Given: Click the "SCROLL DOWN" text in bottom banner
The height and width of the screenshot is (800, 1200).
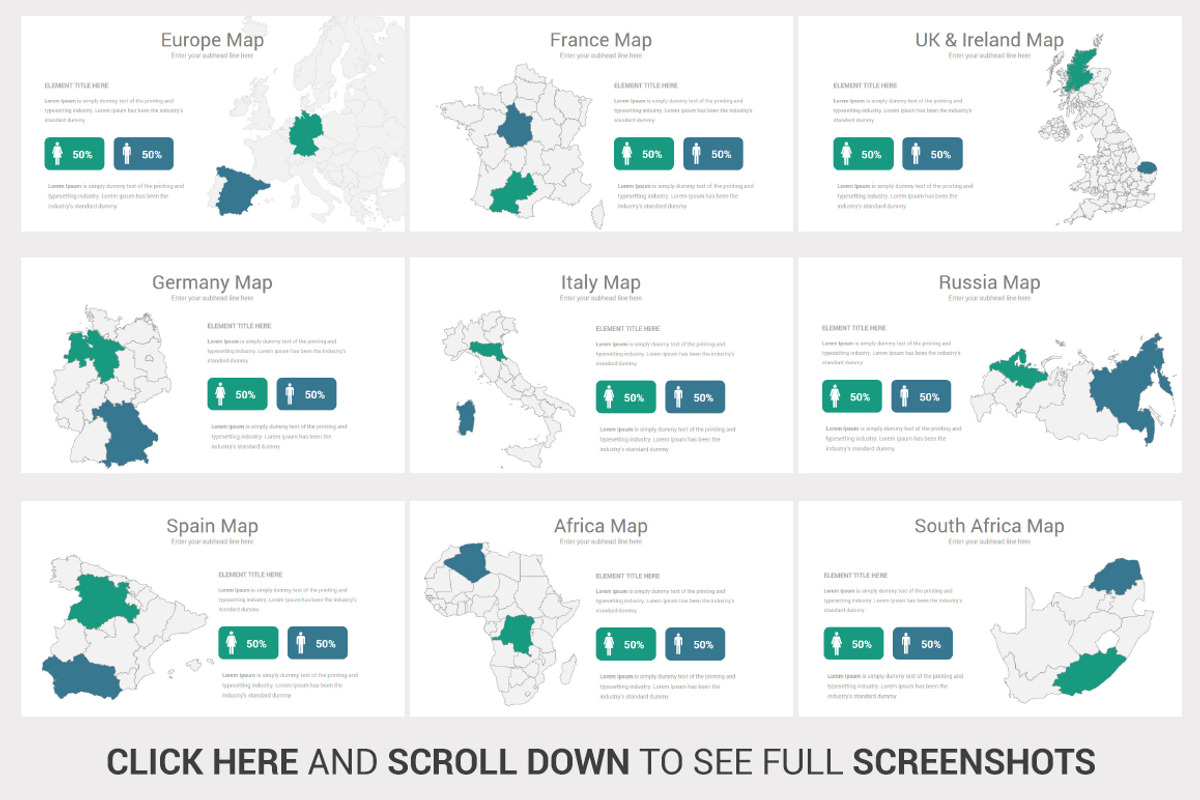Looking at the screenshot, I should click(508, 762).
